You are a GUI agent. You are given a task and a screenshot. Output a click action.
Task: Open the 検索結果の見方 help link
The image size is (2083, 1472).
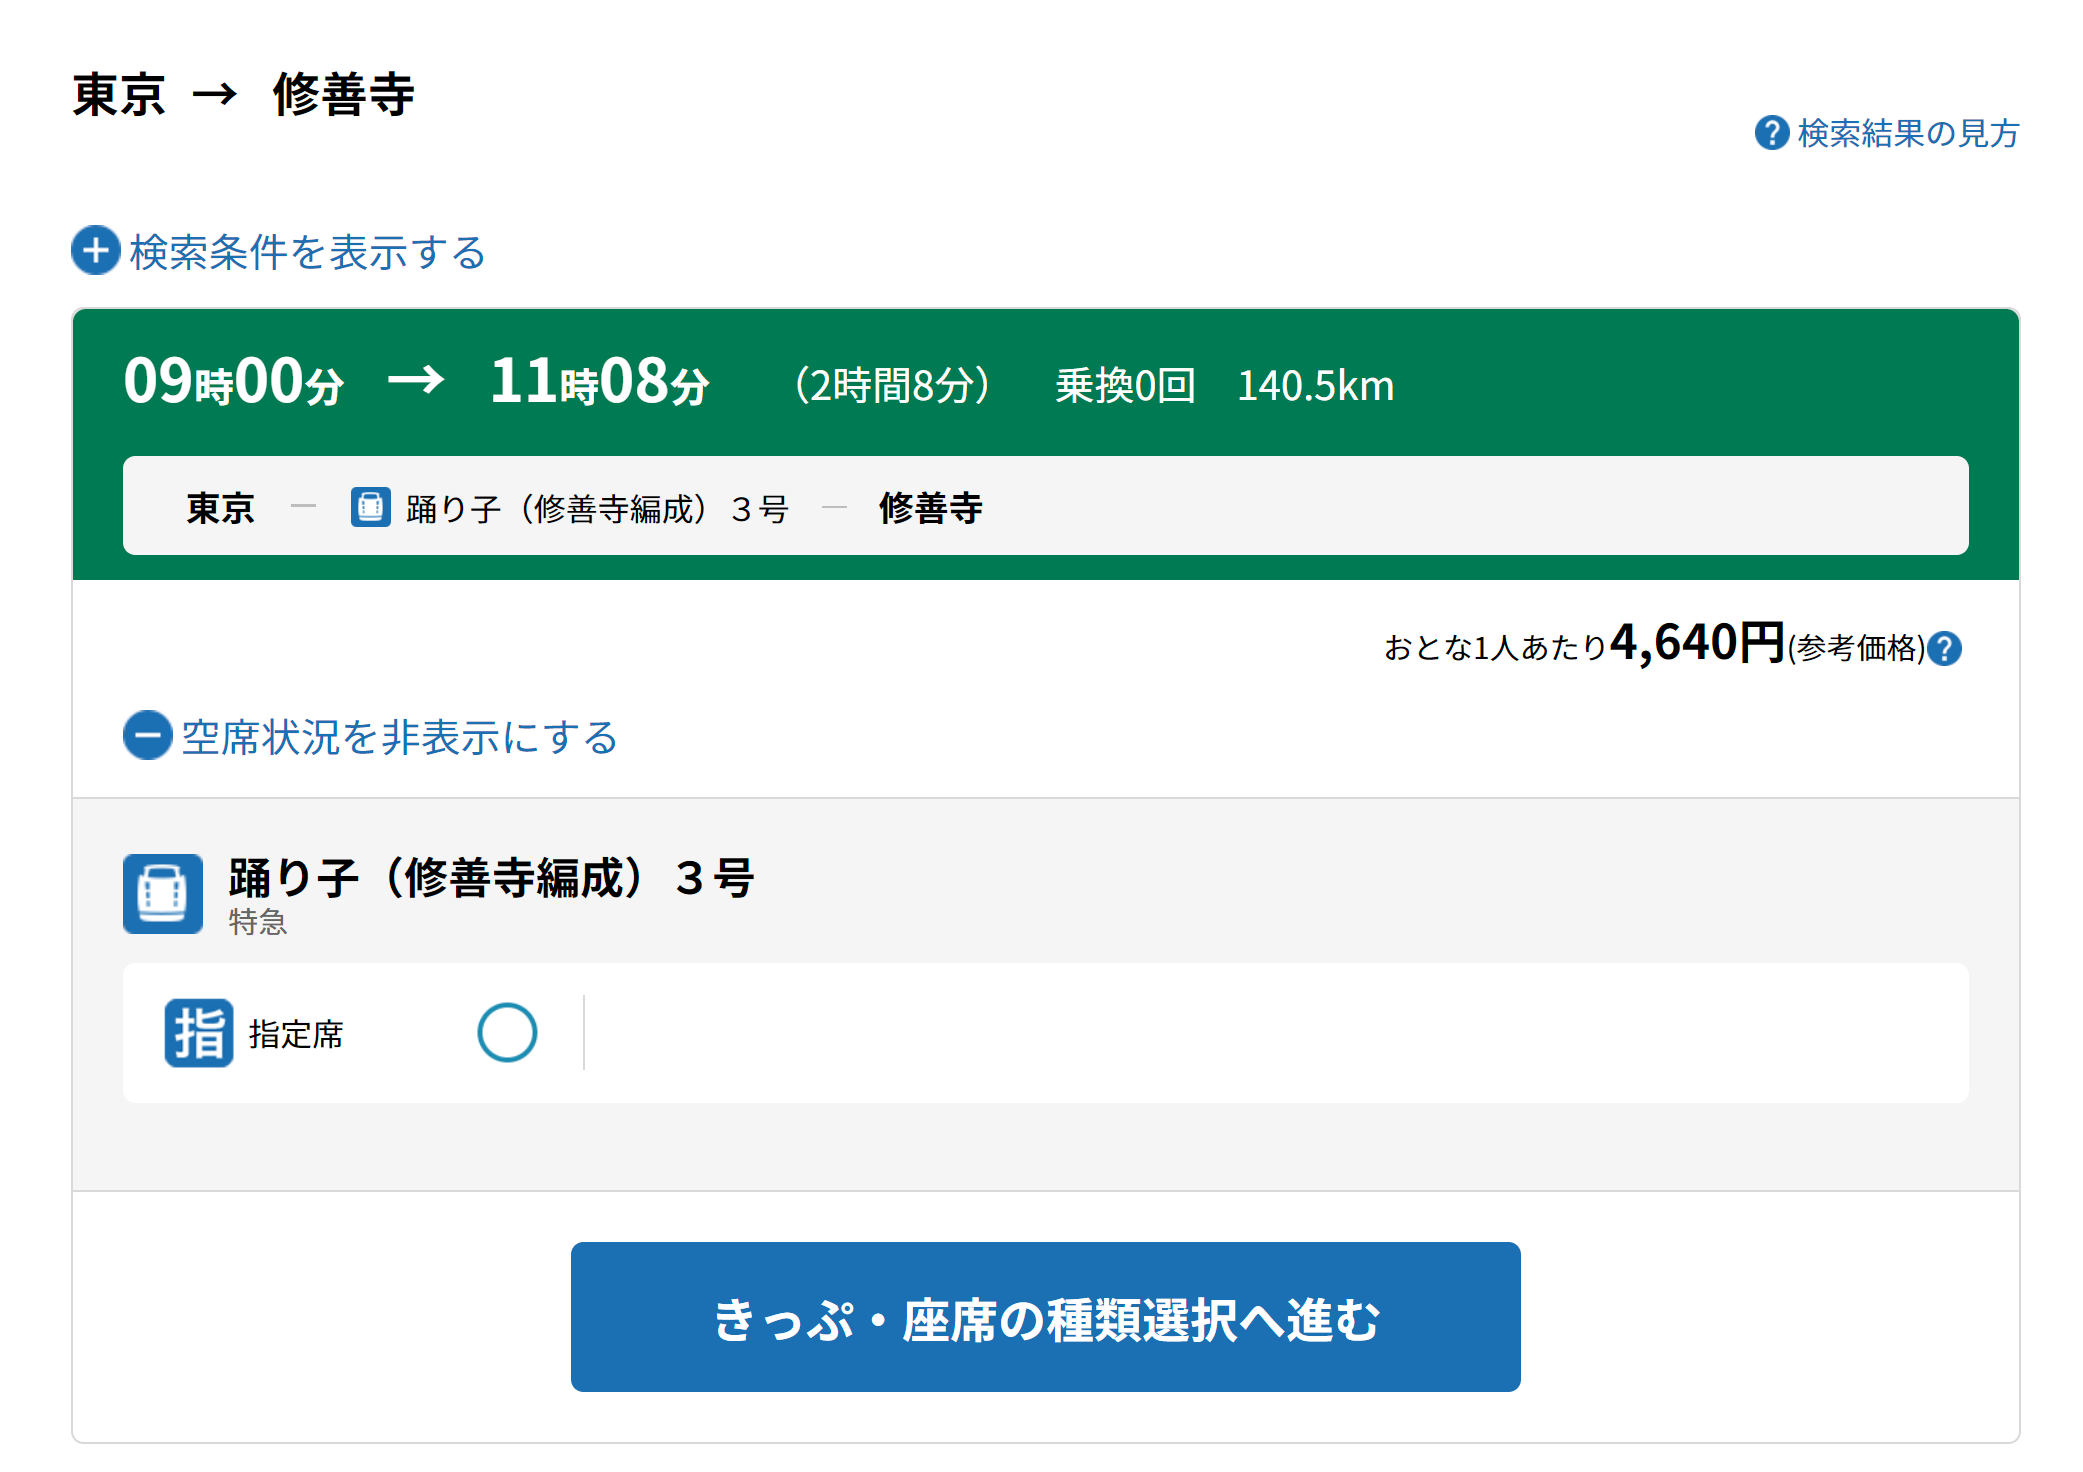1907,133
